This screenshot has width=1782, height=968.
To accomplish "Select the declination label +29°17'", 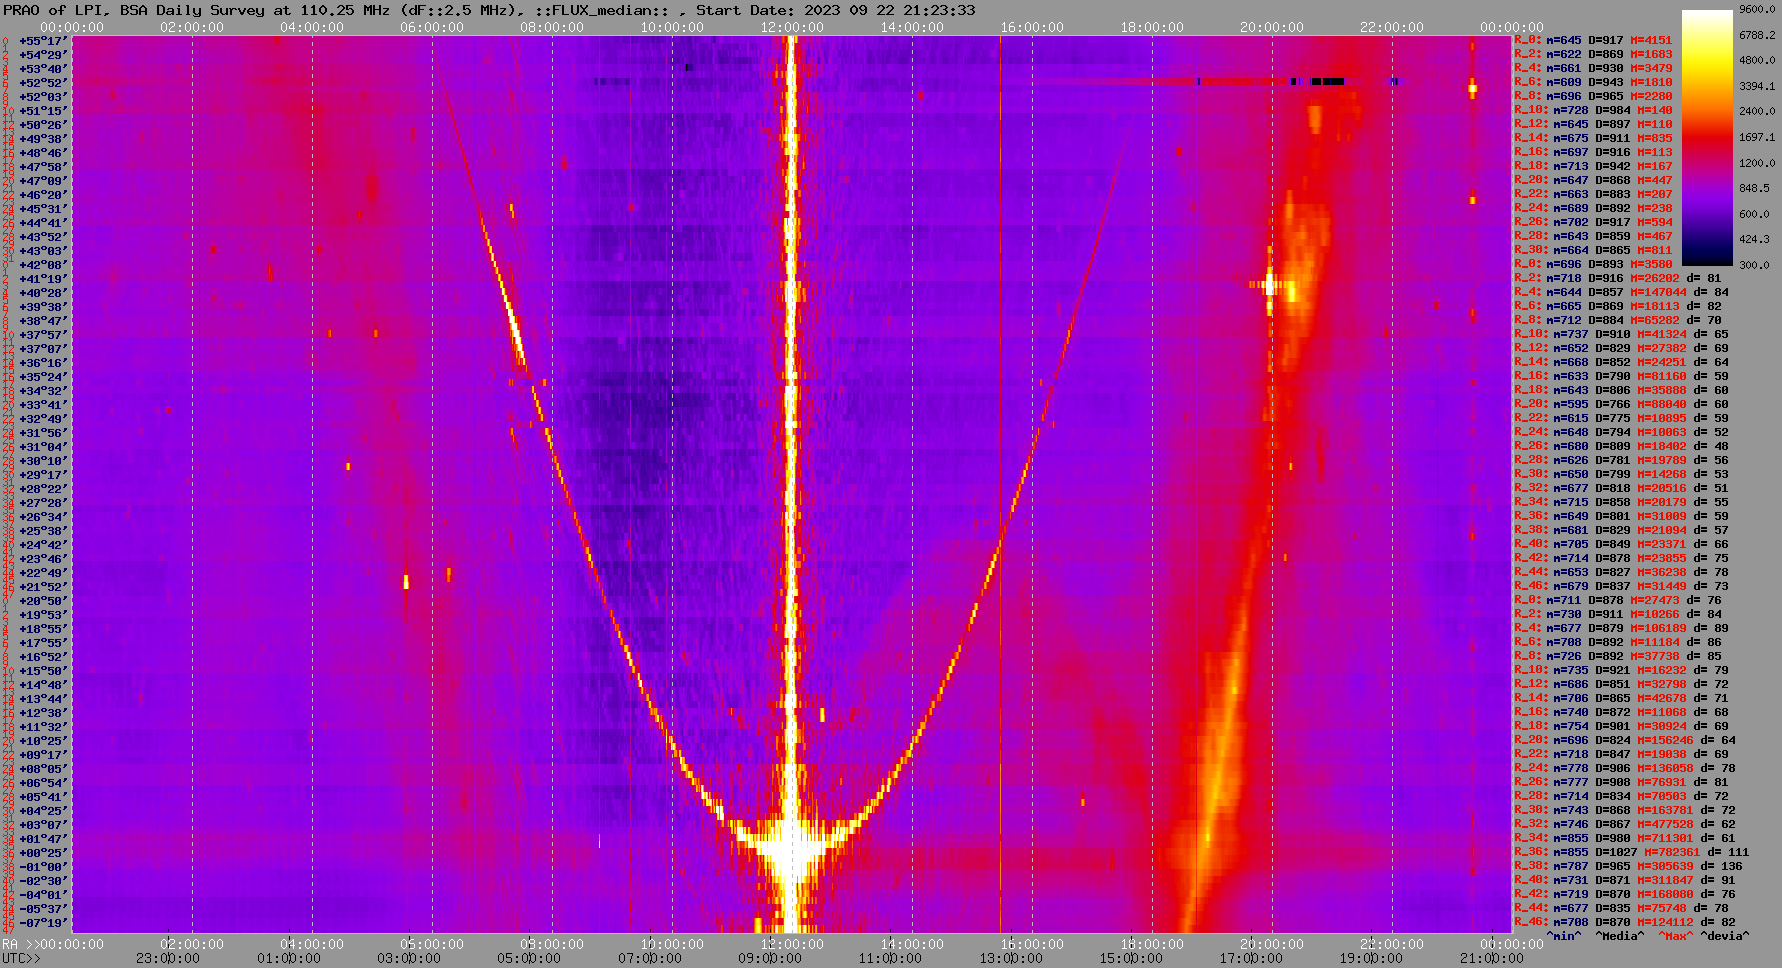I will pyautogui.click(x=43, y=475).
